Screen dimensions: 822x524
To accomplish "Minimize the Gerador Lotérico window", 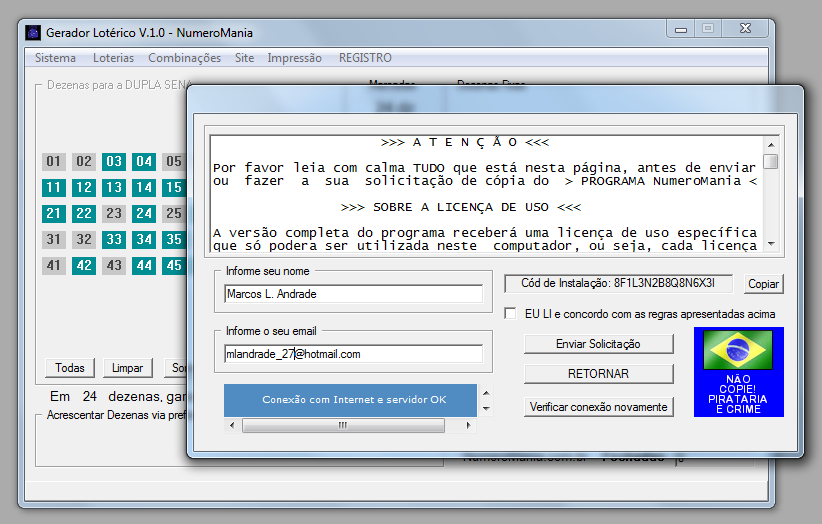I will pyautogui.click(x=681, y=29).
